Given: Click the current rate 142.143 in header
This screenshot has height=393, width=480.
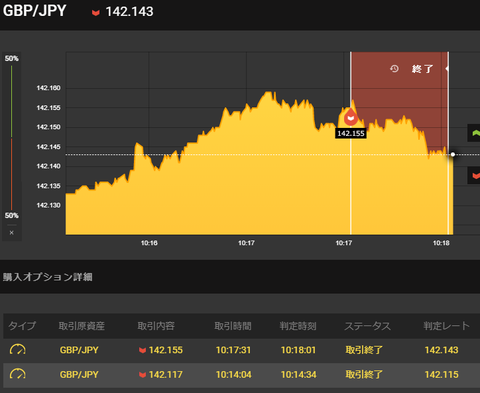Looking at the screenshot, I should (x=129, y=12).
